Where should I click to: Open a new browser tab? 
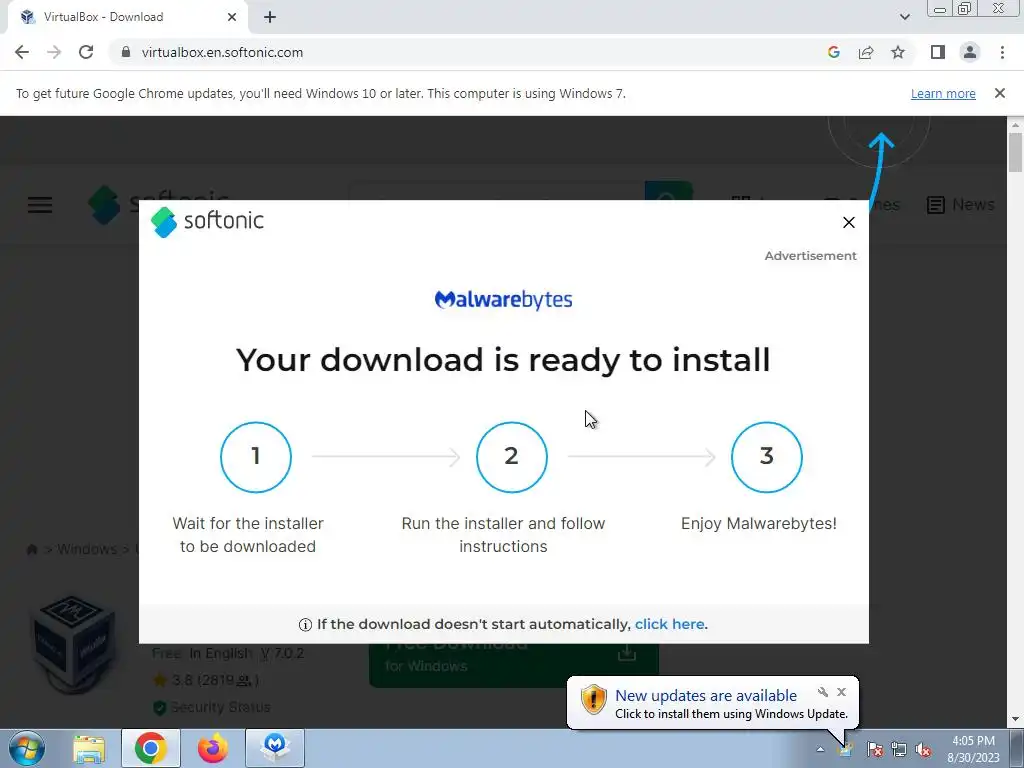pyautogui.click(x=270, y=17)
